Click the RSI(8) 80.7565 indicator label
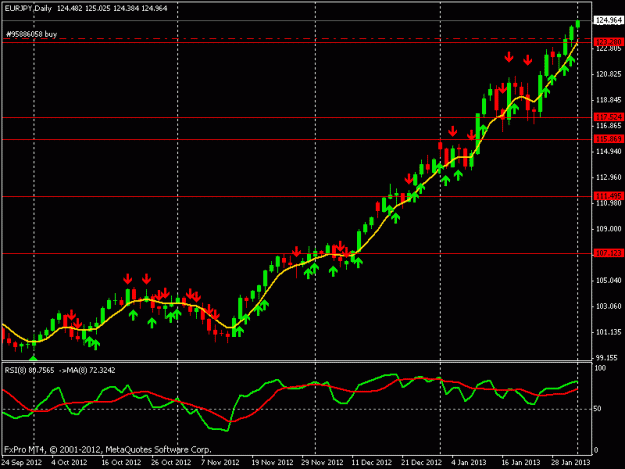 pyautogui.click(x=29, y=370)
